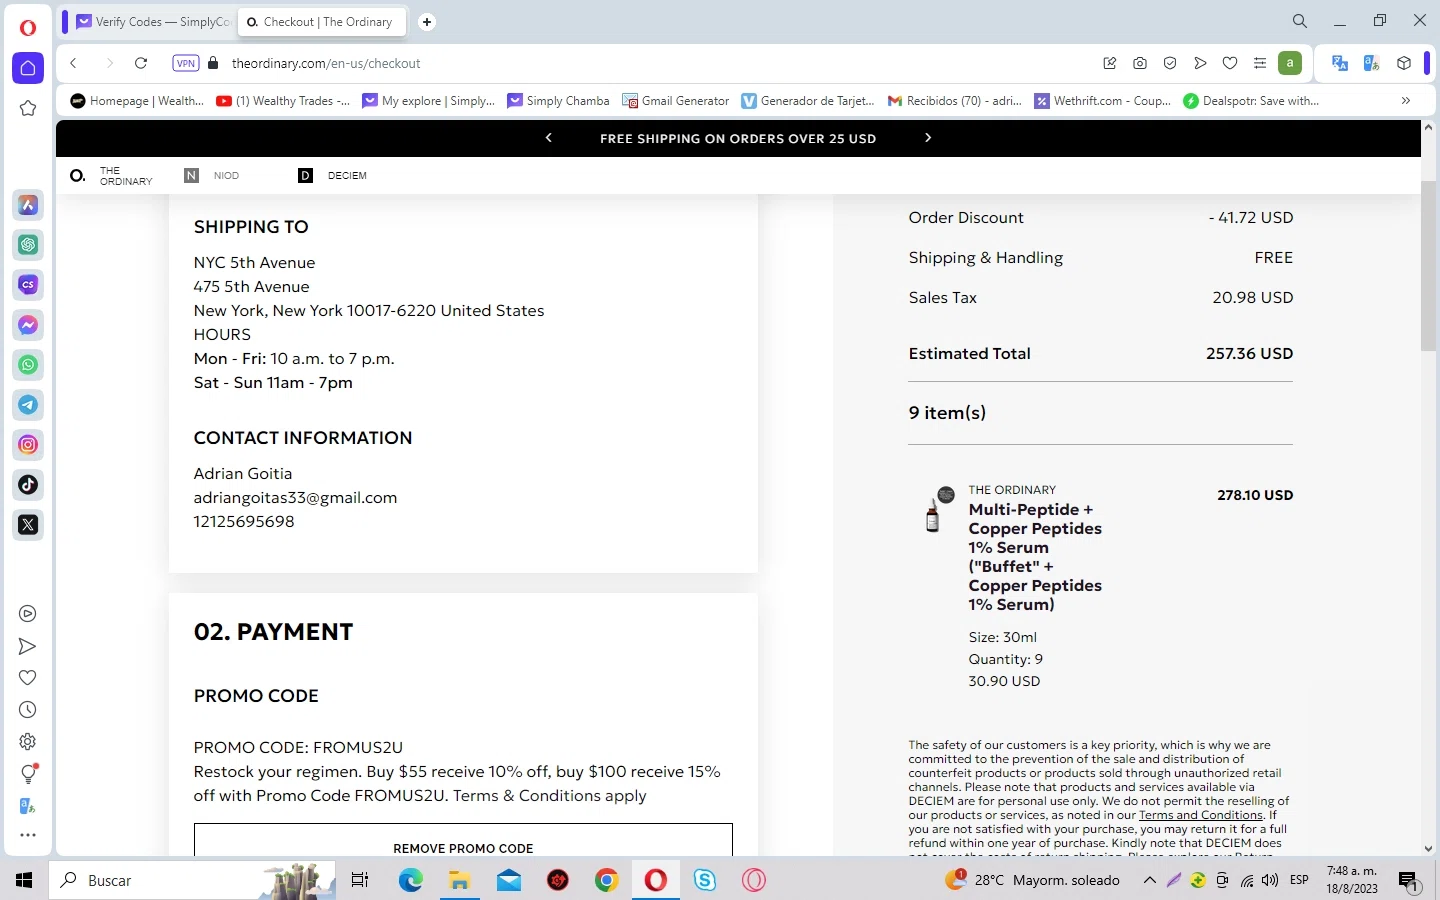This screenshot has height=900, width=1440.
Task: Open Easy Setup sliders icon
Action: [x=1260, y=63]
